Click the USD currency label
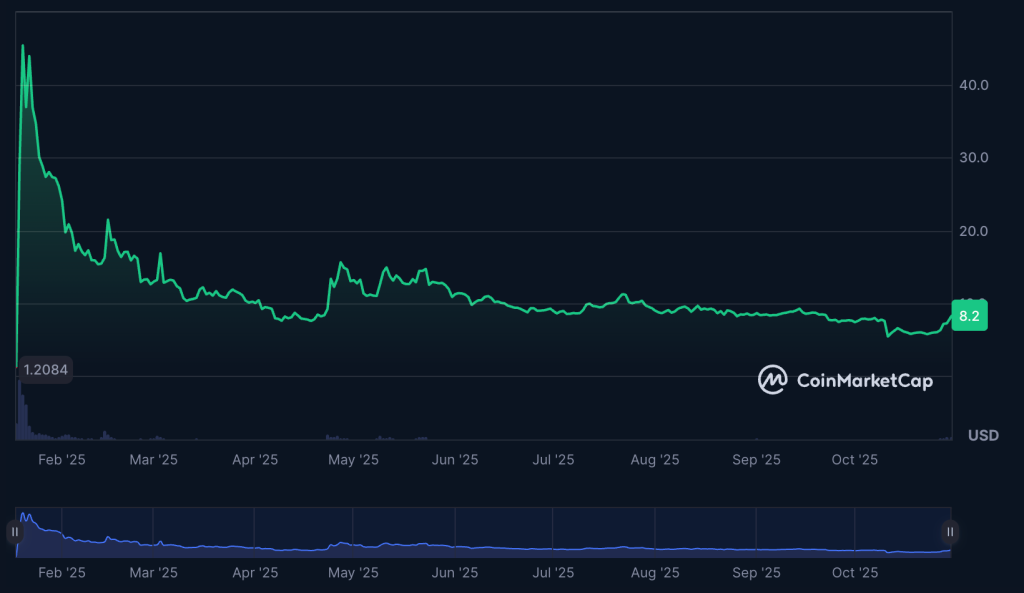 point(982,436)
